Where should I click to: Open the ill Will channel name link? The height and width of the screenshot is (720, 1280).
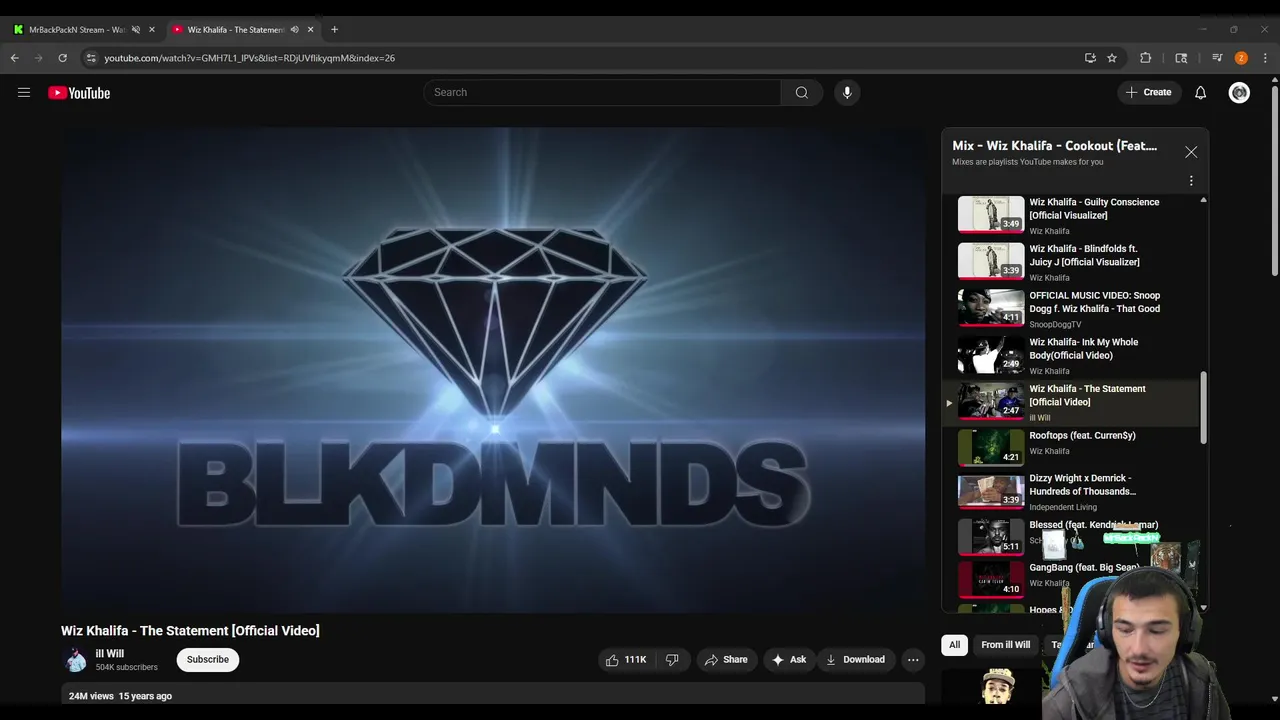[x=109, y=653]
